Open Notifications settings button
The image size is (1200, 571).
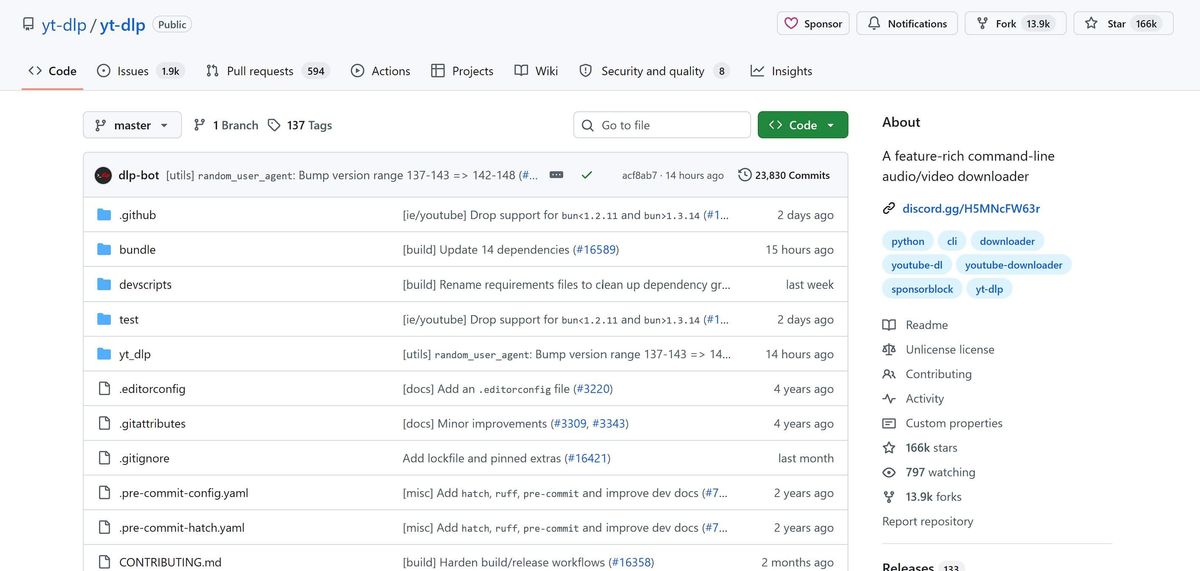click(x=907, y=24)
